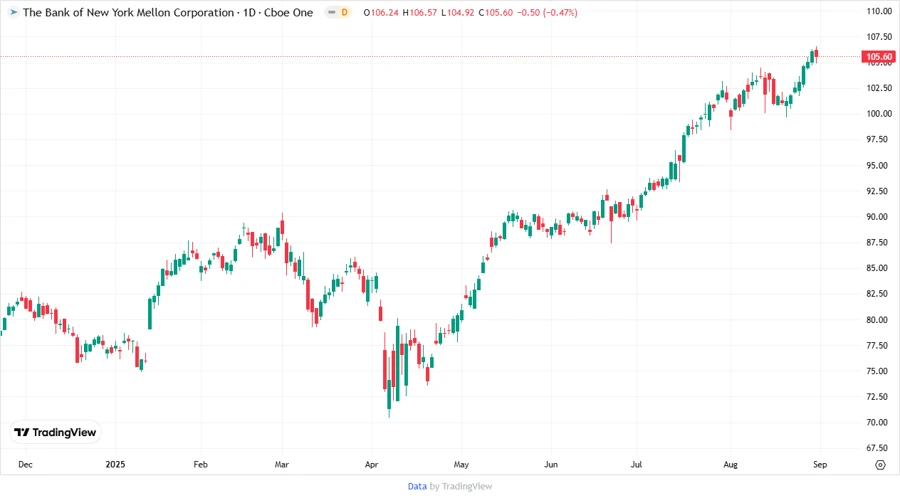Click the Sep label on time axis

pos(820,464)
